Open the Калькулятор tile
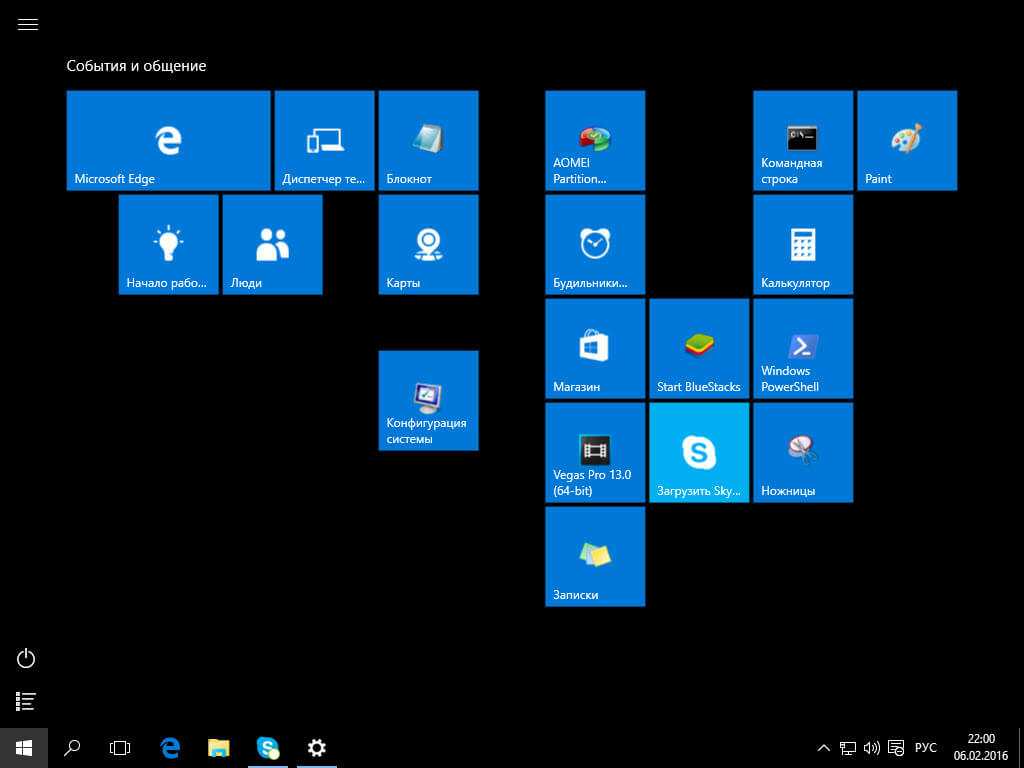 click(x=802, y=244)
